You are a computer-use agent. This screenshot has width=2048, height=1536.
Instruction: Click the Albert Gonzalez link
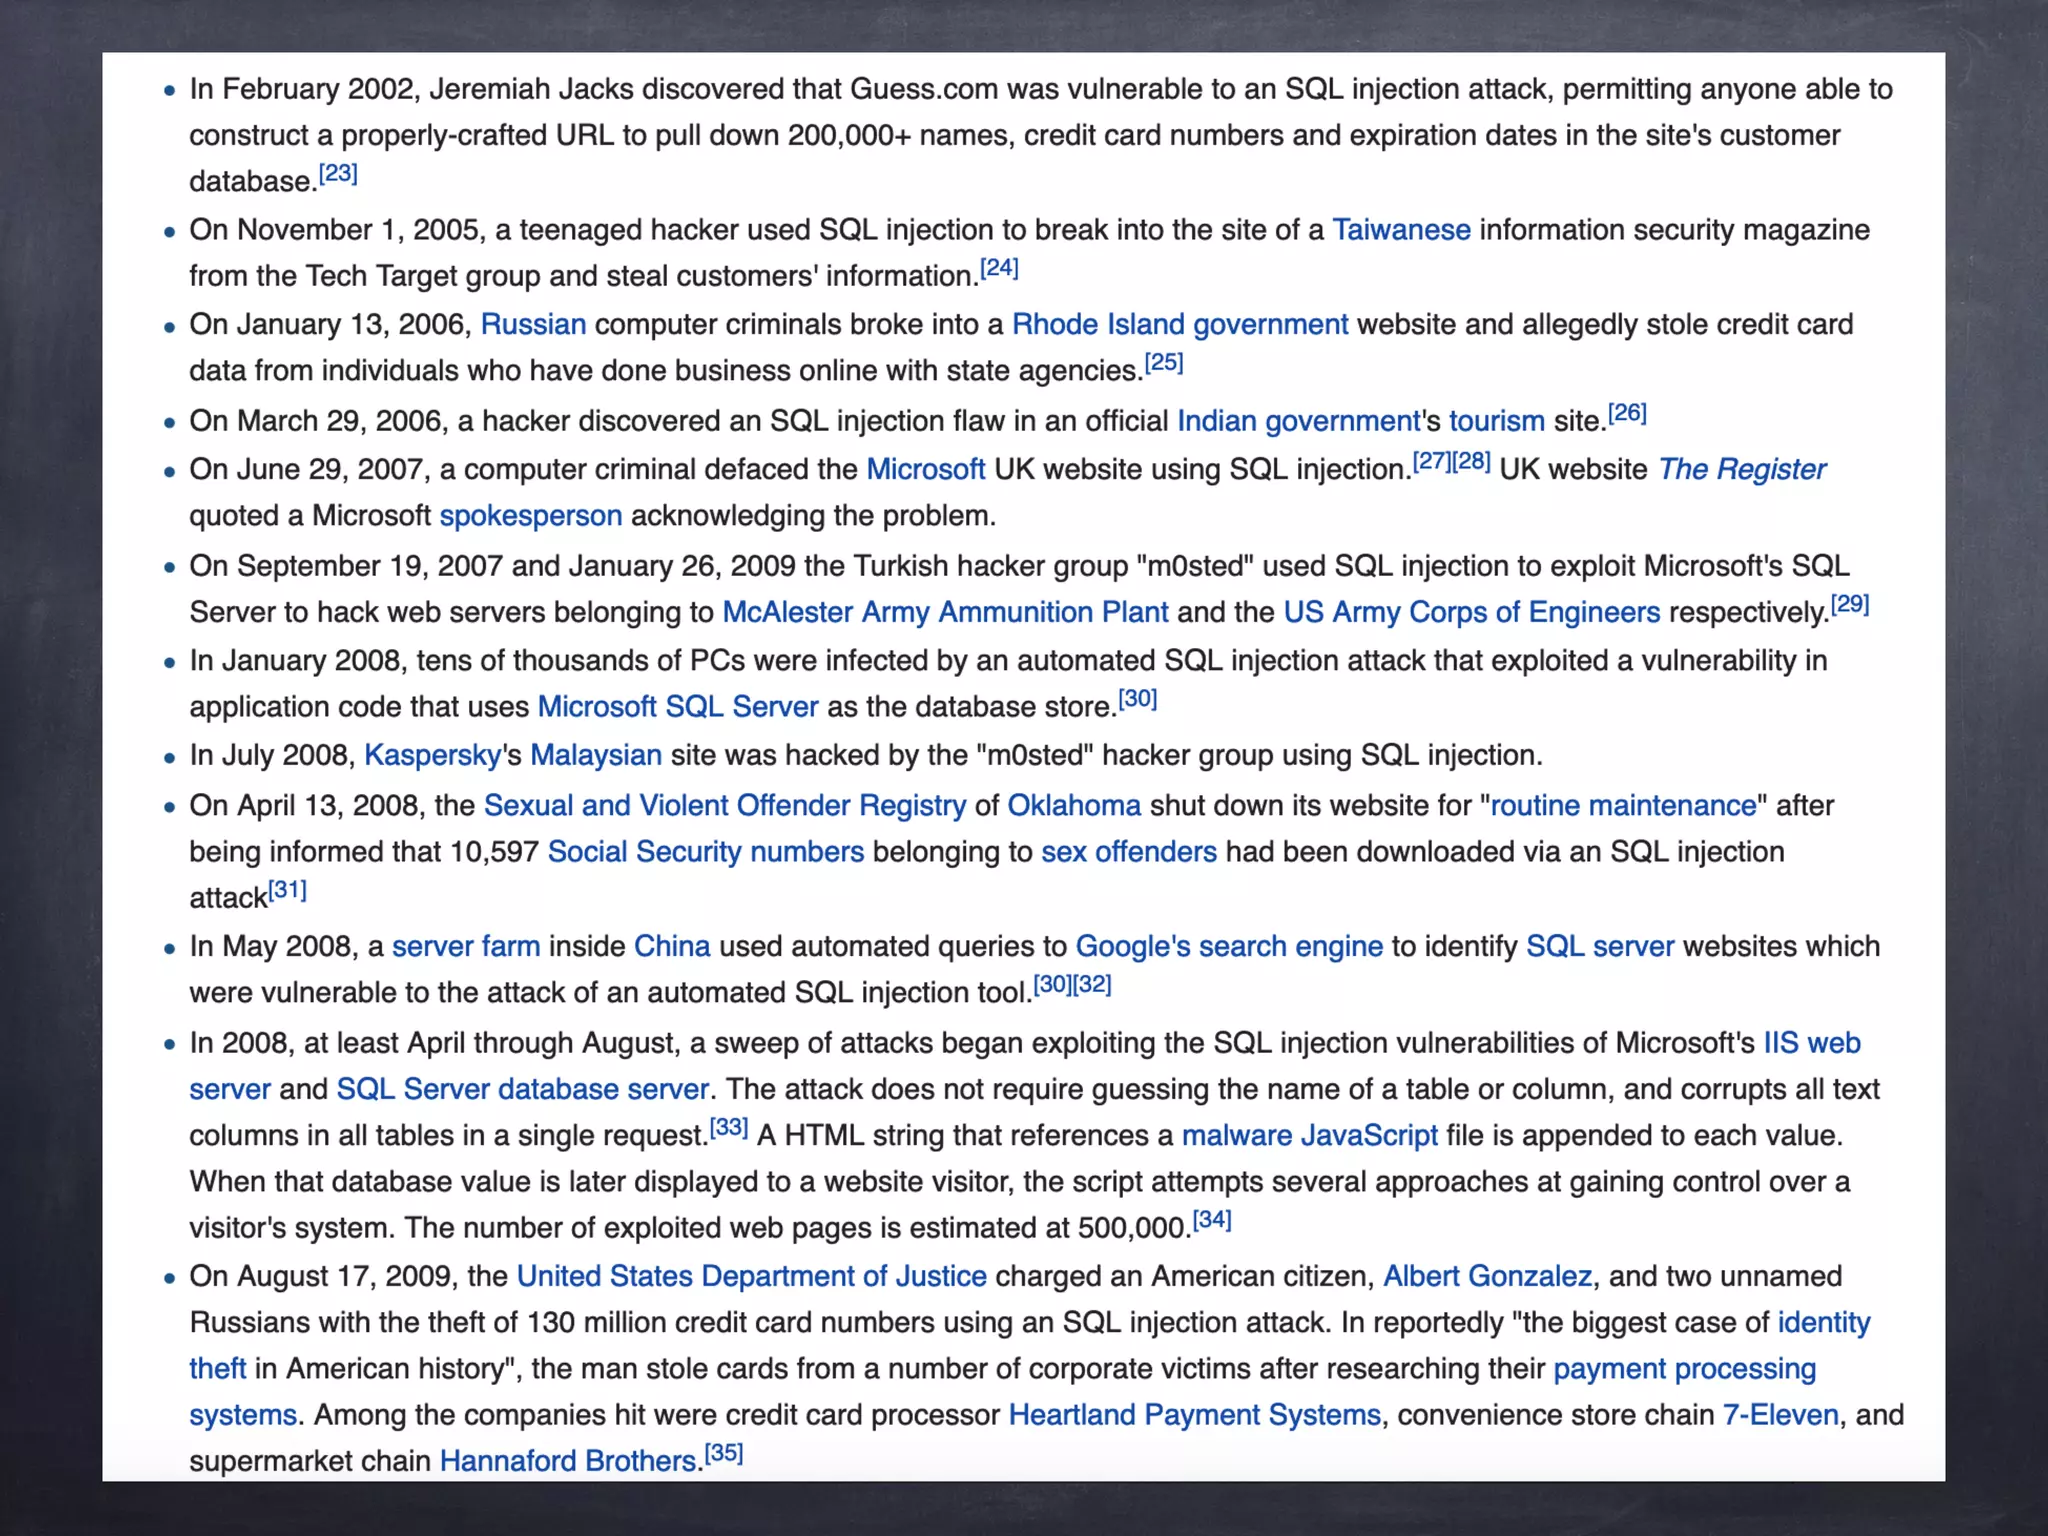1487,1277
